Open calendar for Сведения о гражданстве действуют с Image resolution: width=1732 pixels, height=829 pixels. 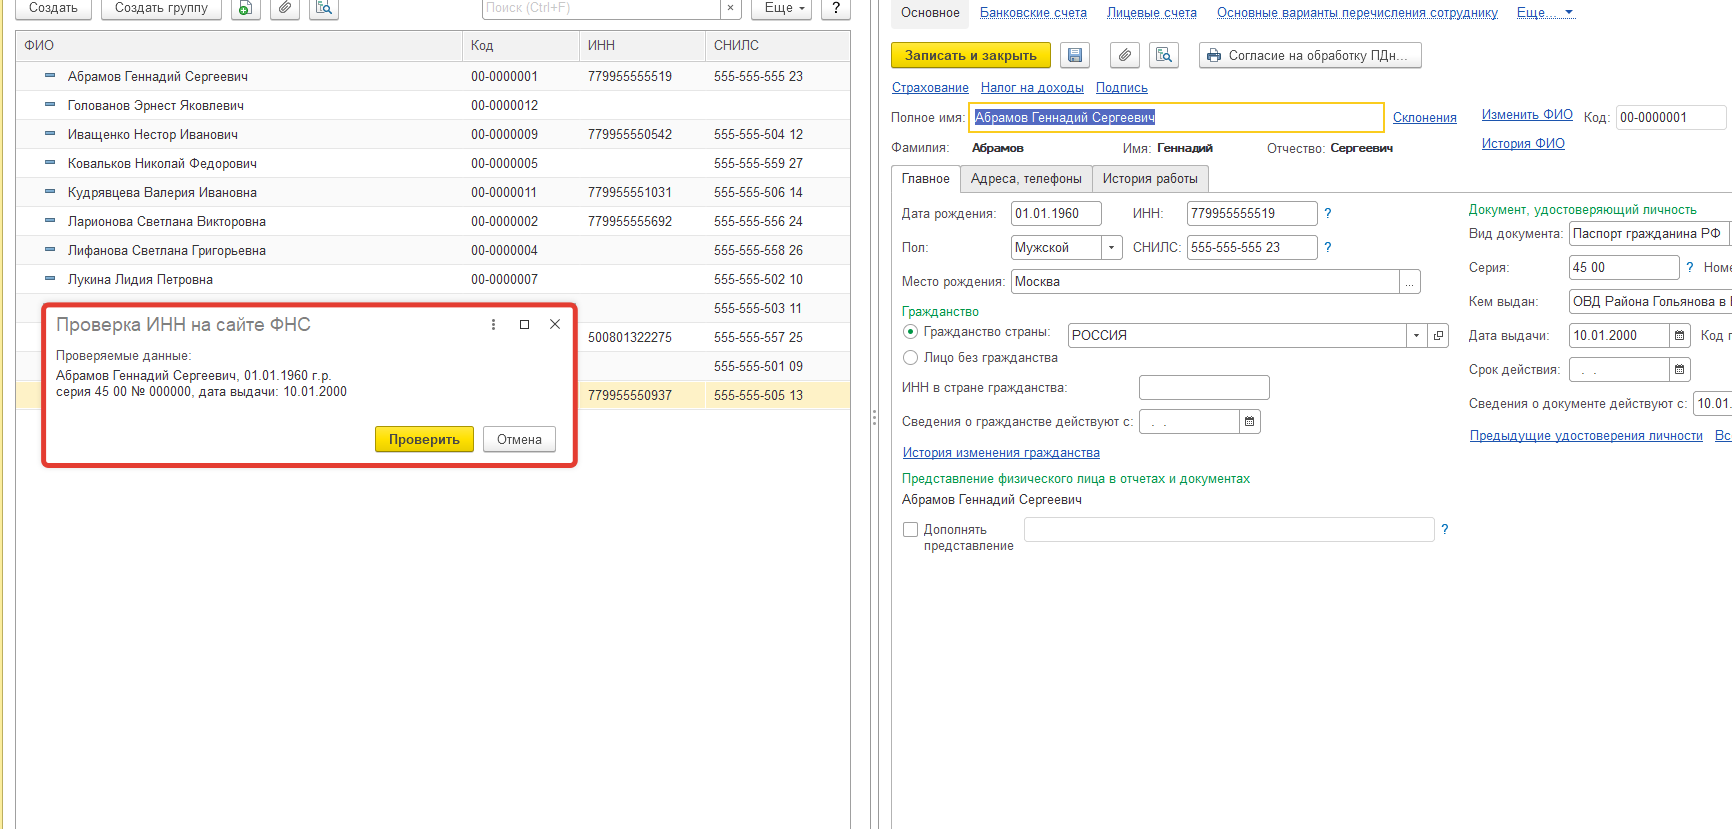click(1250, 421)
